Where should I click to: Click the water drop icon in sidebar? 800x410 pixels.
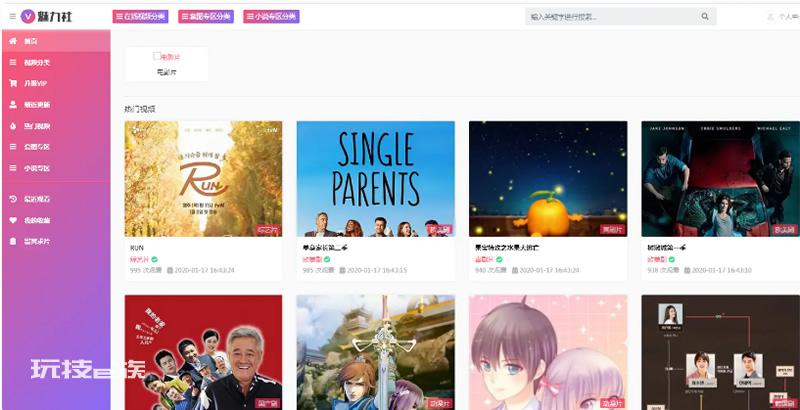click(x=13, y=126)
